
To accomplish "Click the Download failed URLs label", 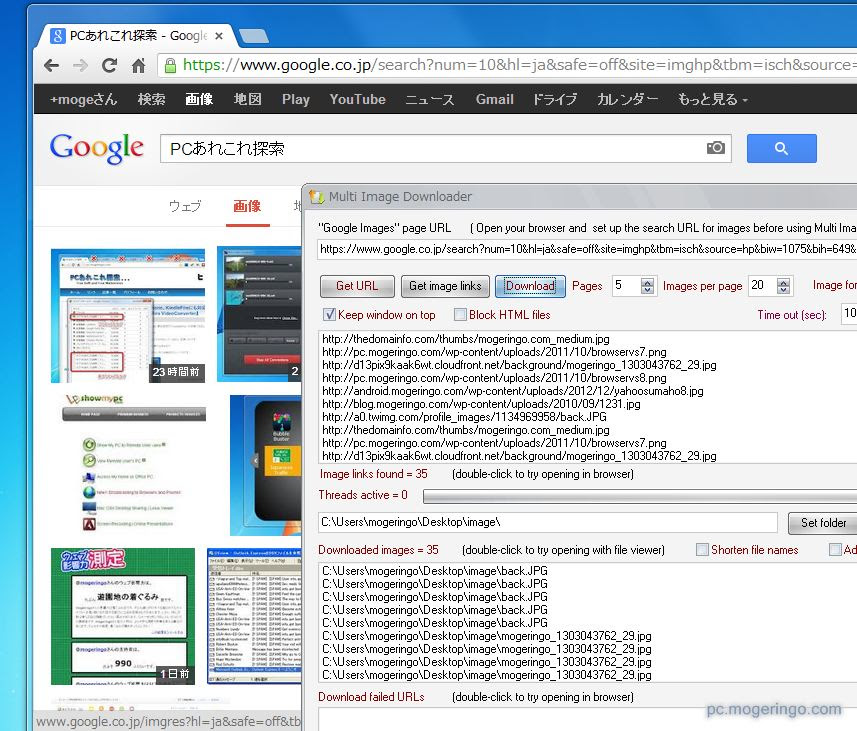I will (x=371, y=697).
